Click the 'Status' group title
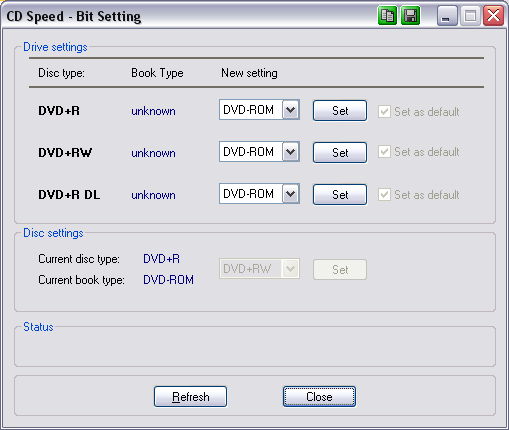The height and width of the screenshot is (430, 509). [x=38, y=327]
